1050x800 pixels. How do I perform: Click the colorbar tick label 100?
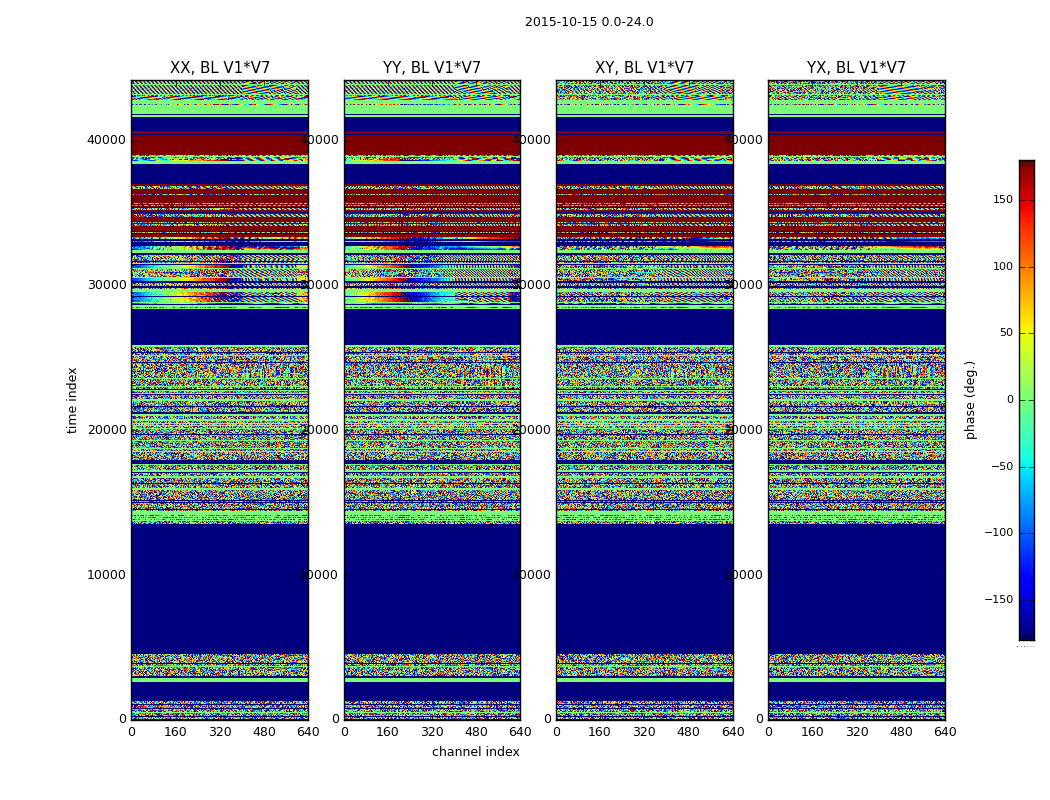pyautogui.click(x=1003, y=266)
